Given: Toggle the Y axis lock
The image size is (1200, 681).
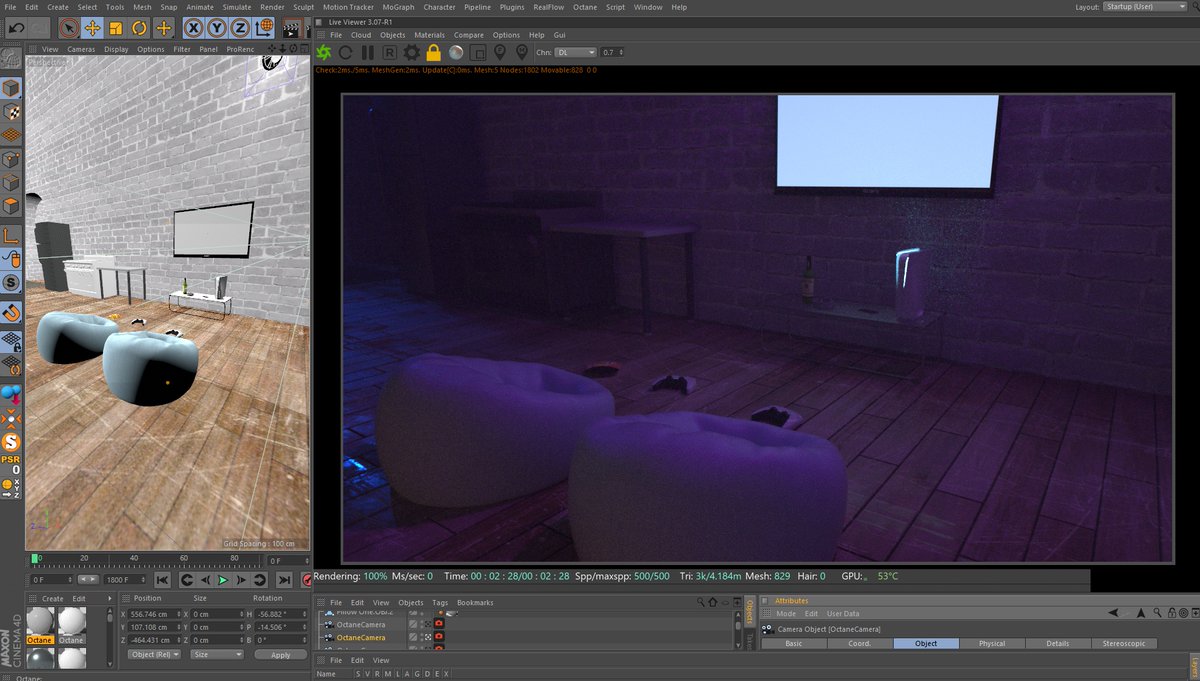Looking at the screenshot, I should [x=215, y=28].
